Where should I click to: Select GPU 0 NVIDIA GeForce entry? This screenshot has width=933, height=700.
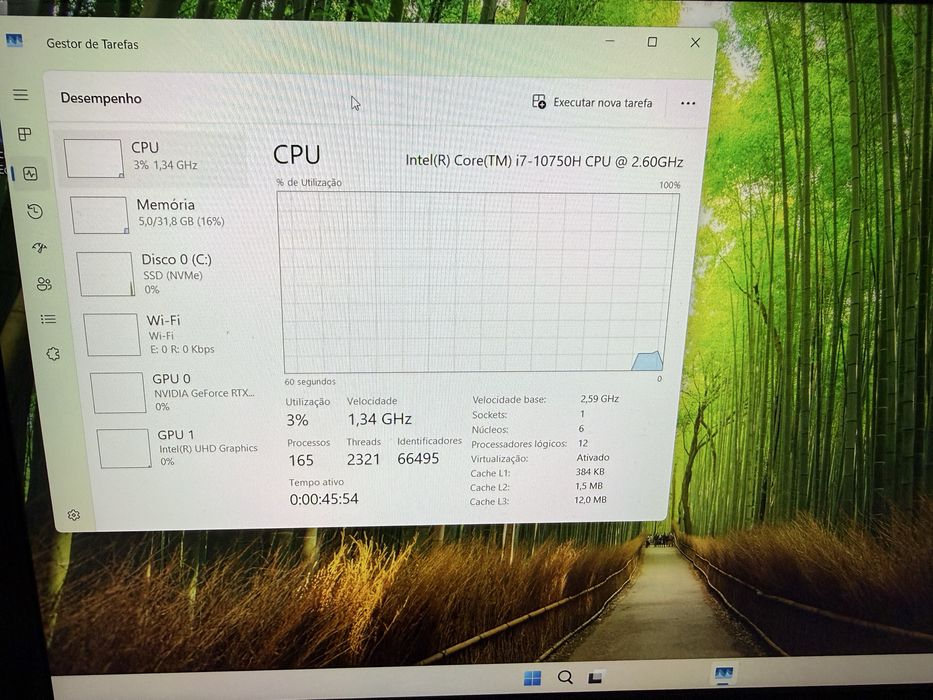(176, 392)
